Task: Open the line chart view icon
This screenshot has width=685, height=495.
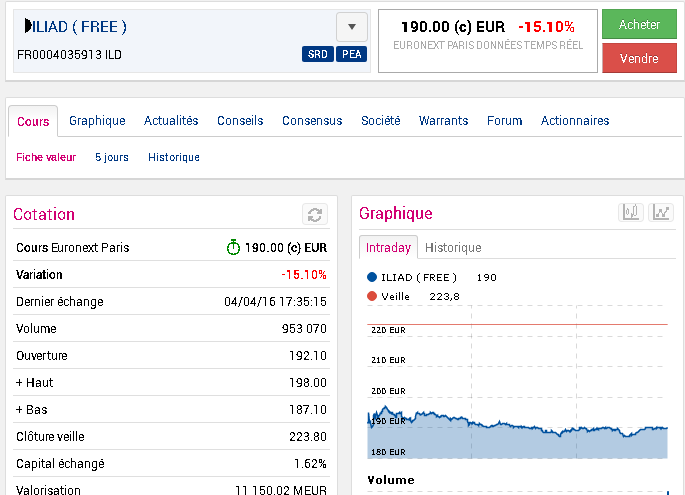Action: (x=661, y=212)
